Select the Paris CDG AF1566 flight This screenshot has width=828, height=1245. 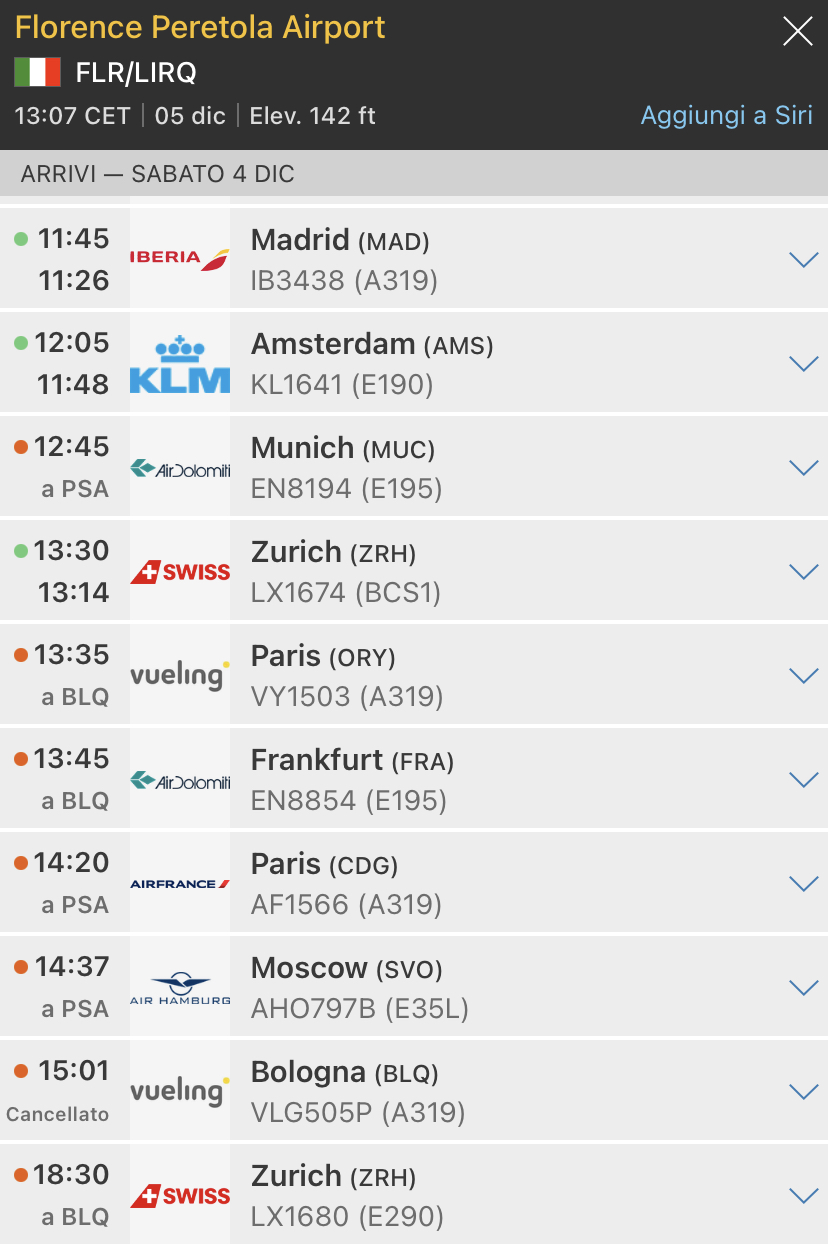click(500, 884)
